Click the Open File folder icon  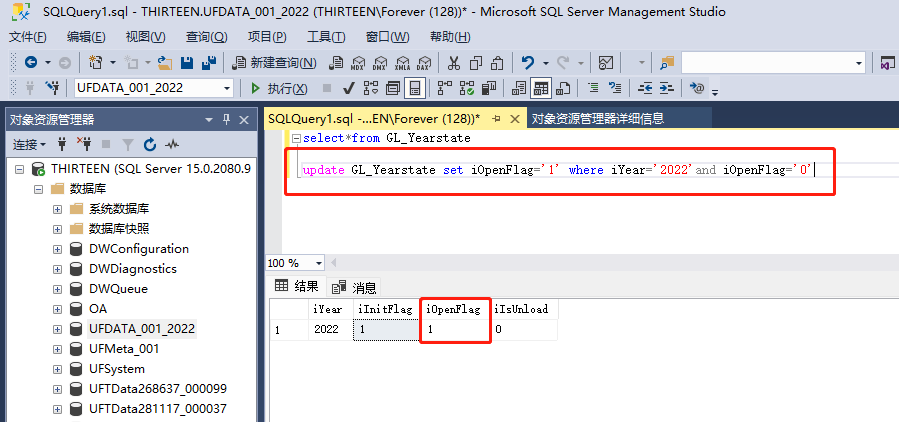coord(165,62)
